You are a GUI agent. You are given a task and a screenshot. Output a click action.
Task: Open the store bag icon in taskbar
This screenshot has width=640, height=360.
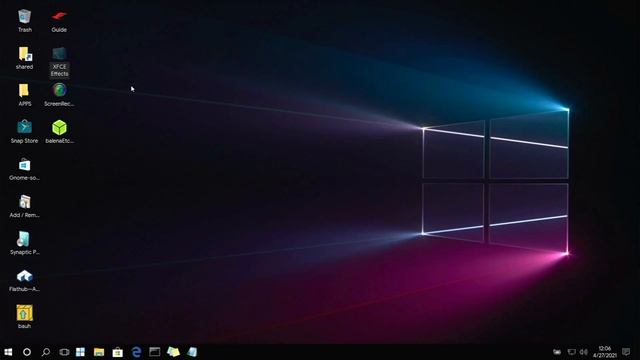click(118, 352)
